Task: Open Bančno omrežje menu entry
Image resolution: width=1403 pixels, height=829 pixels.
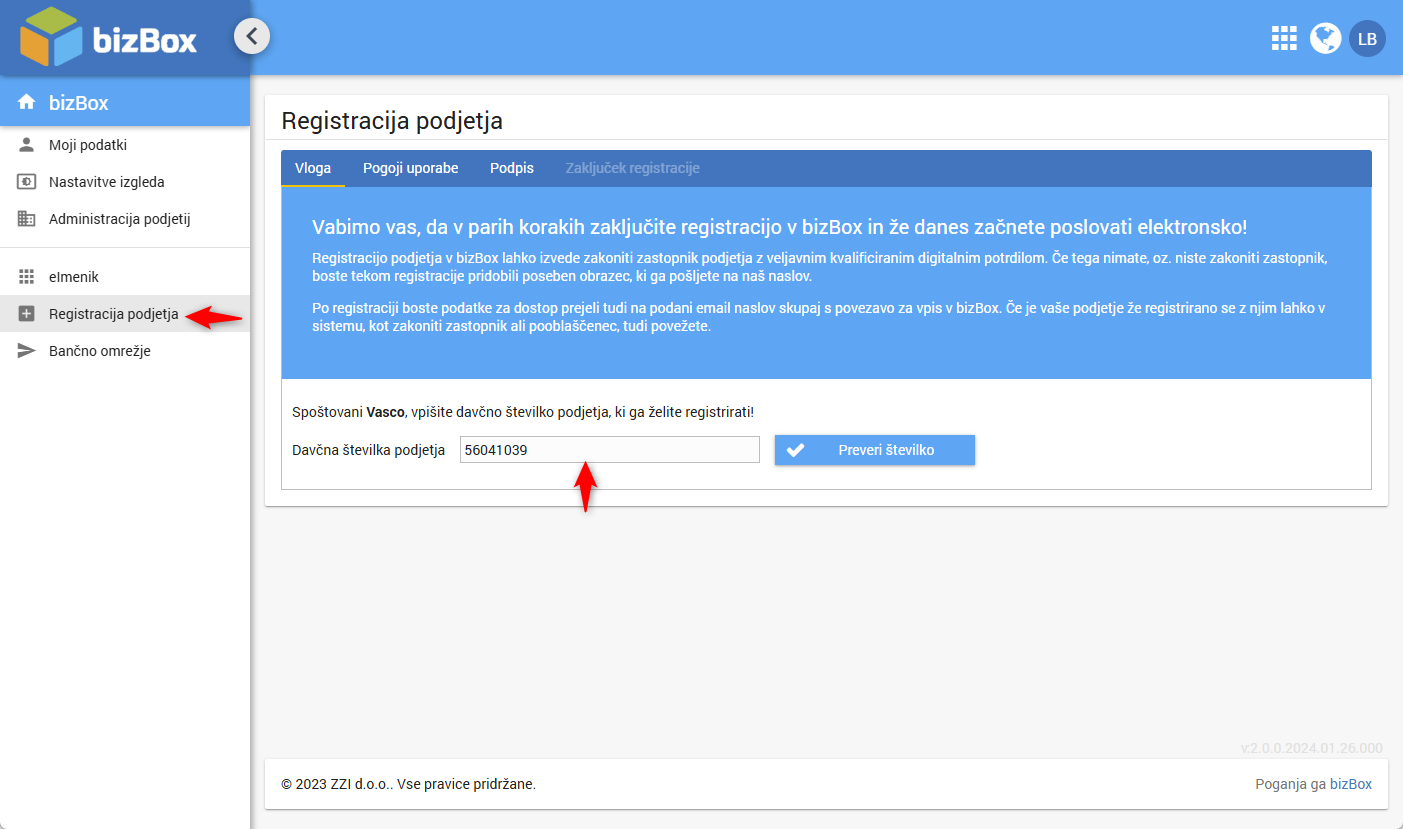Action: 125,351
